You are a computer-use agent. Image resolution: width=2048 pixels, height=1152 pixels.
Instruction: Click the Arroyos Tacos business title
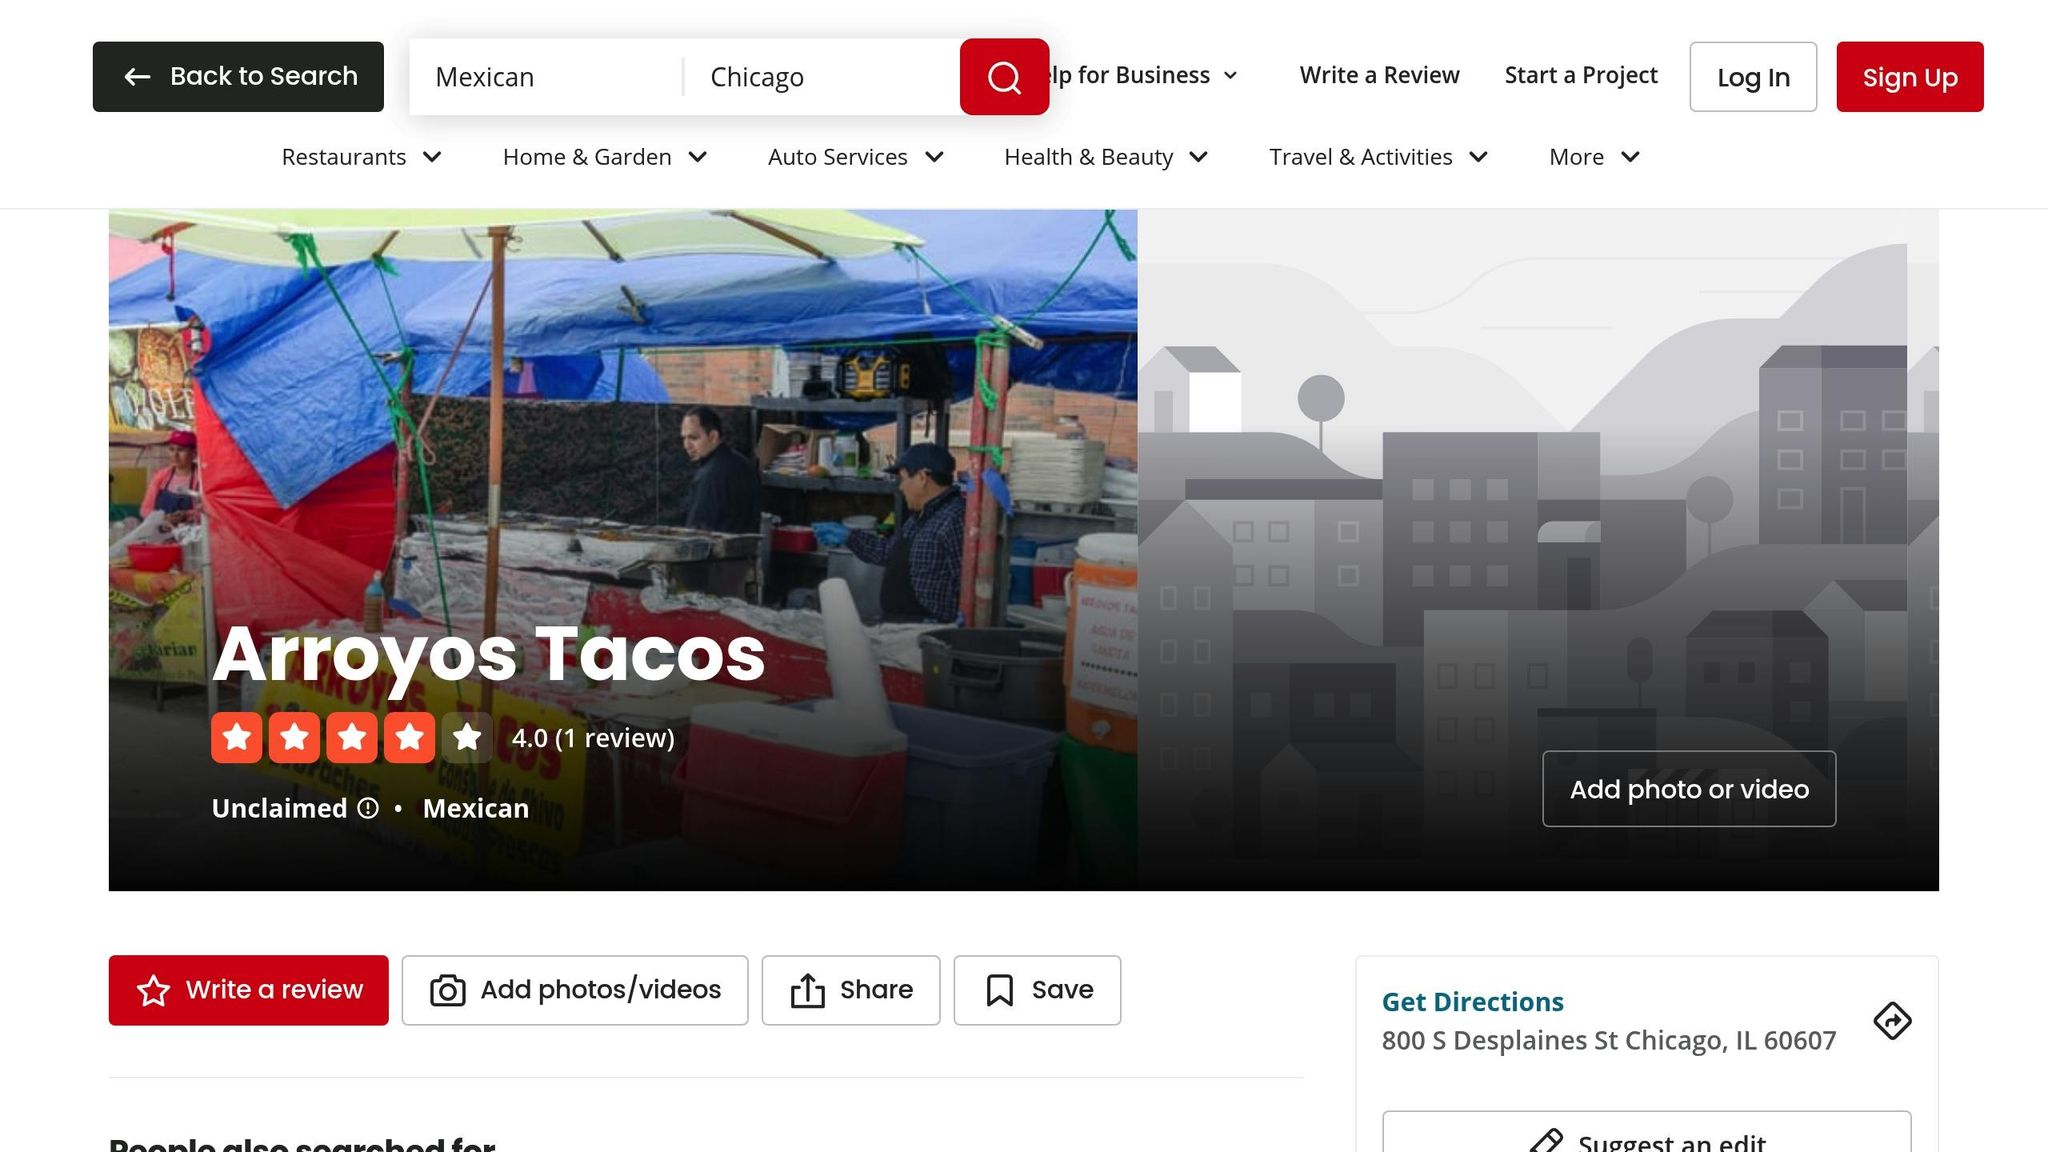(489, 654)
